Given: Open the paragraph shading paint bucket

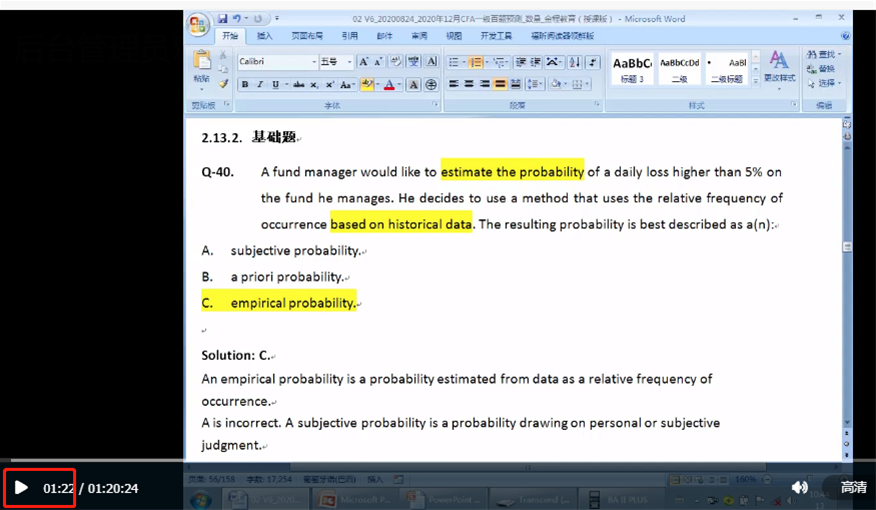Looking at the screenshot, I should 556,84.
